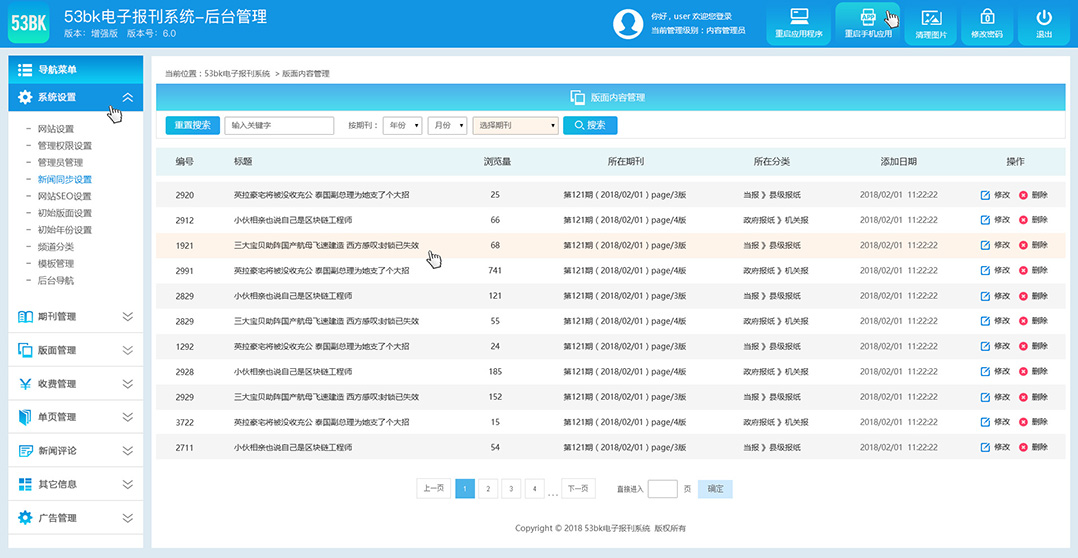The width and height of the screenshot is (1078, 558).
Task: Click the 版面内容管理 header icon
Action: coord(578,98)
